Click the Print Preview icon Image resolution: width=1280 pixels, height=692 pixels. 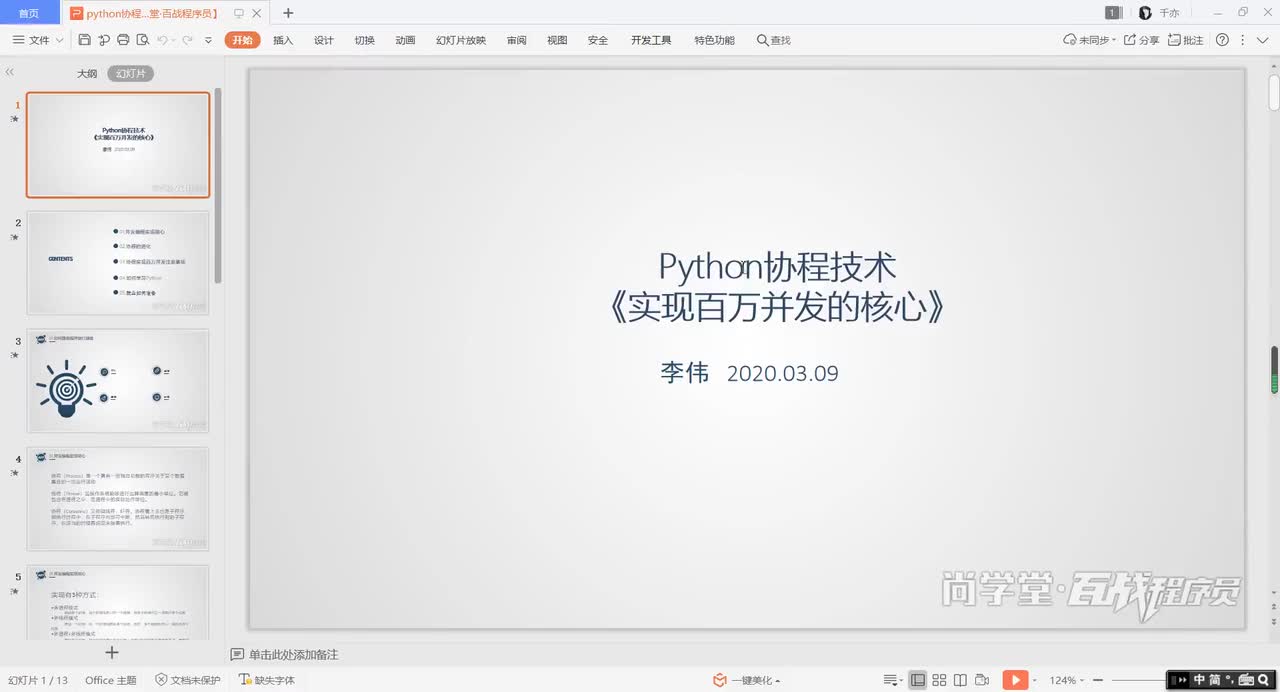click(142, 40)
